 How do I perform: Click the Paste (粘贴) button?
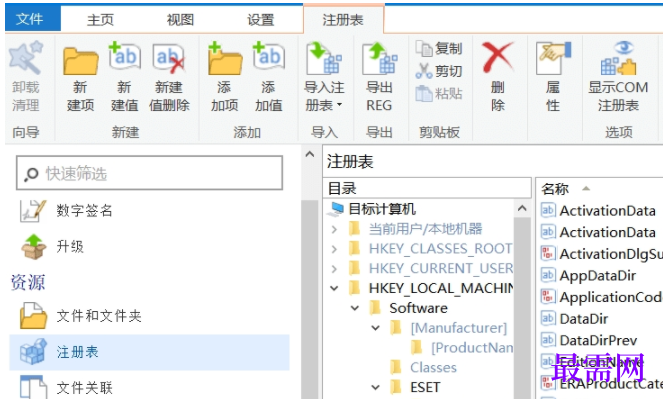point(439,93)
